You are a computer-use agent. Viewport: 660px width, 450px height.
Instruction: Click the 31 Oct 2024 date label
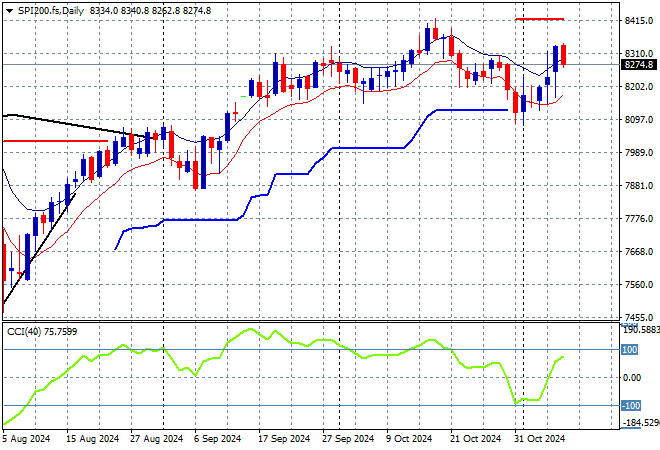point(539,439)
